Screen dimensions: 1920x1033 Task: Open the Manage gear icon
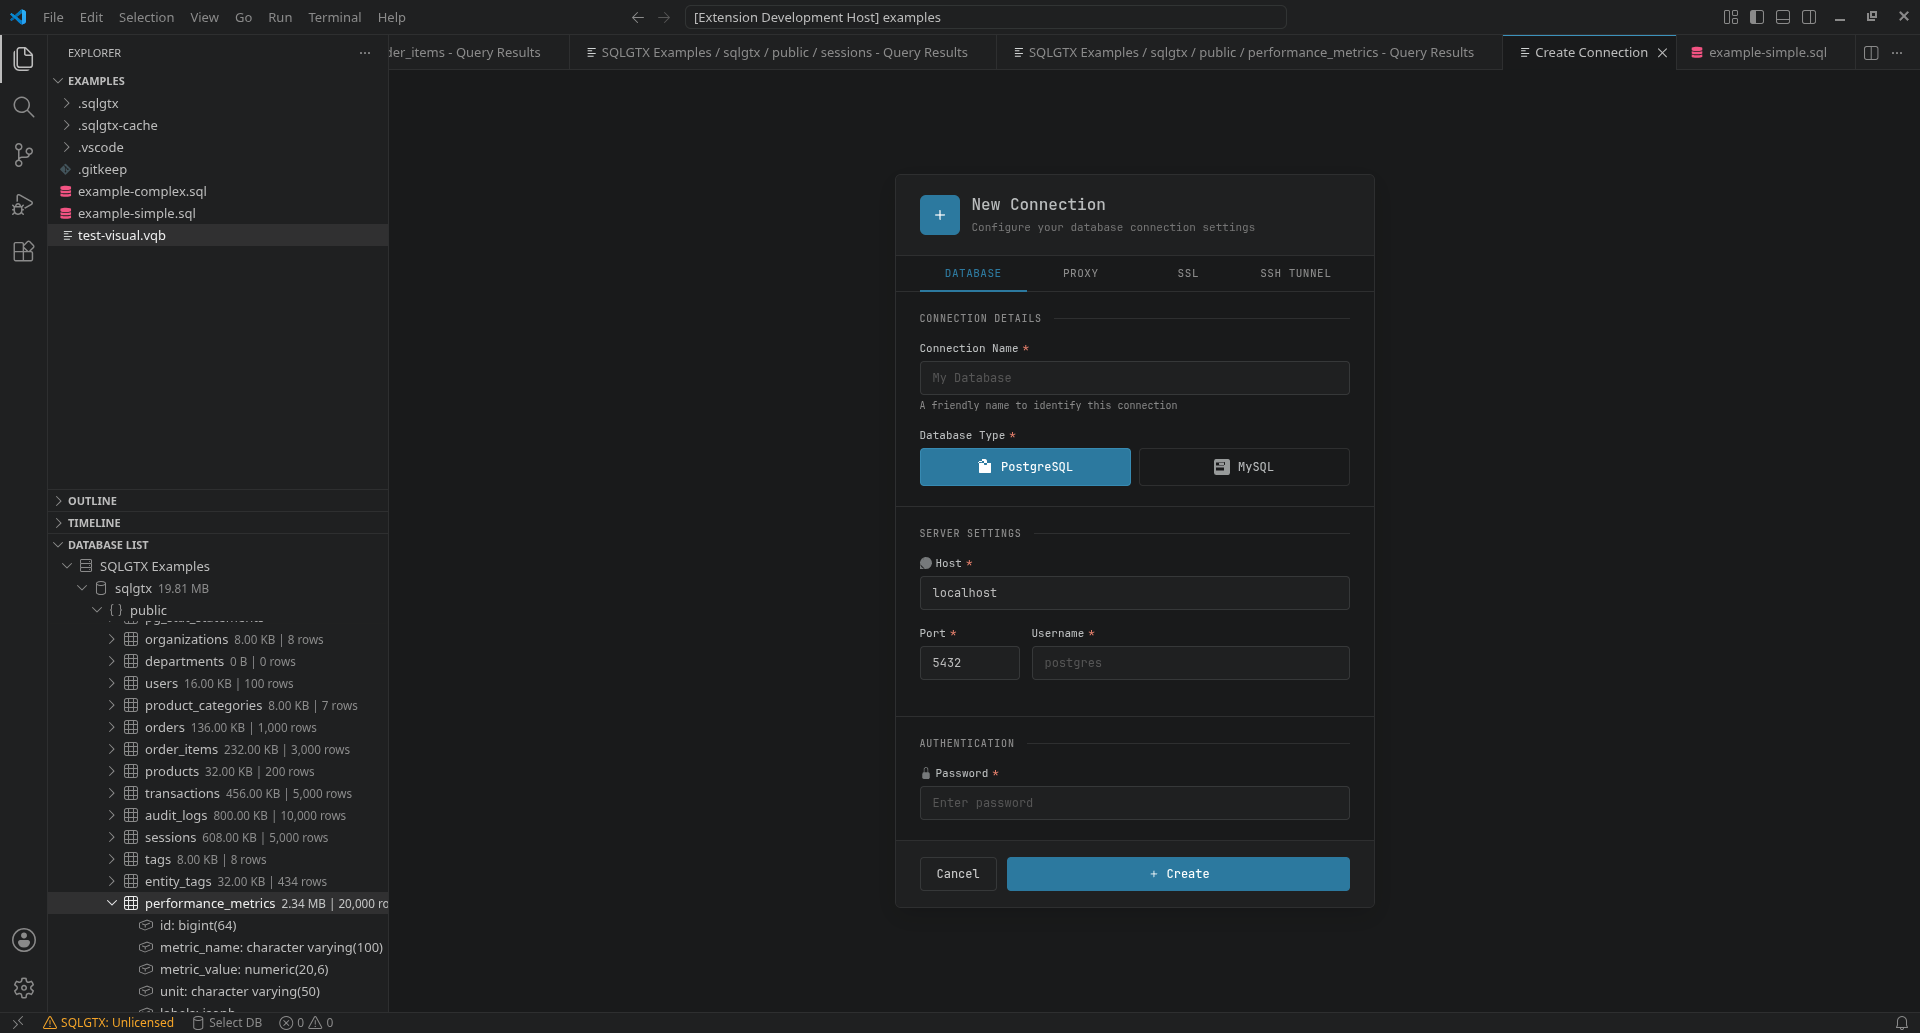pyautogui.click(x=24, y=988)
